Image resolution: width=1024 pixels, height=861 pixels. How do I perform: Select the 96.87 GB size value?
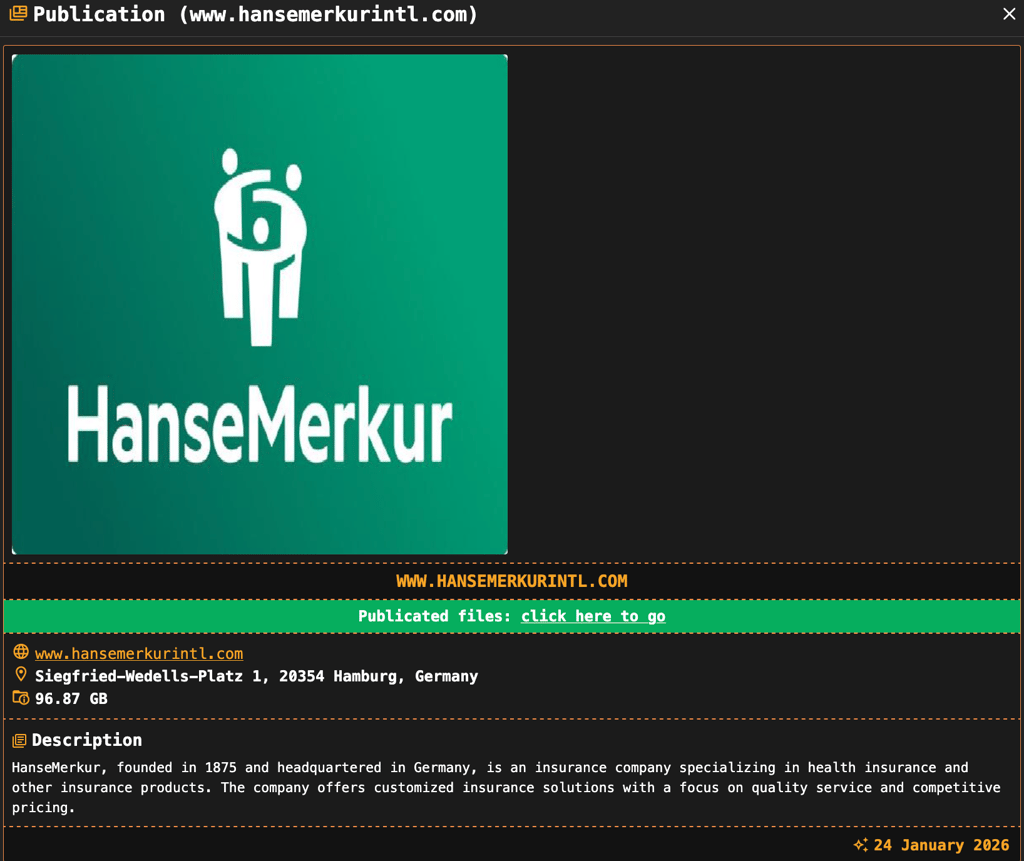point(71,698)
